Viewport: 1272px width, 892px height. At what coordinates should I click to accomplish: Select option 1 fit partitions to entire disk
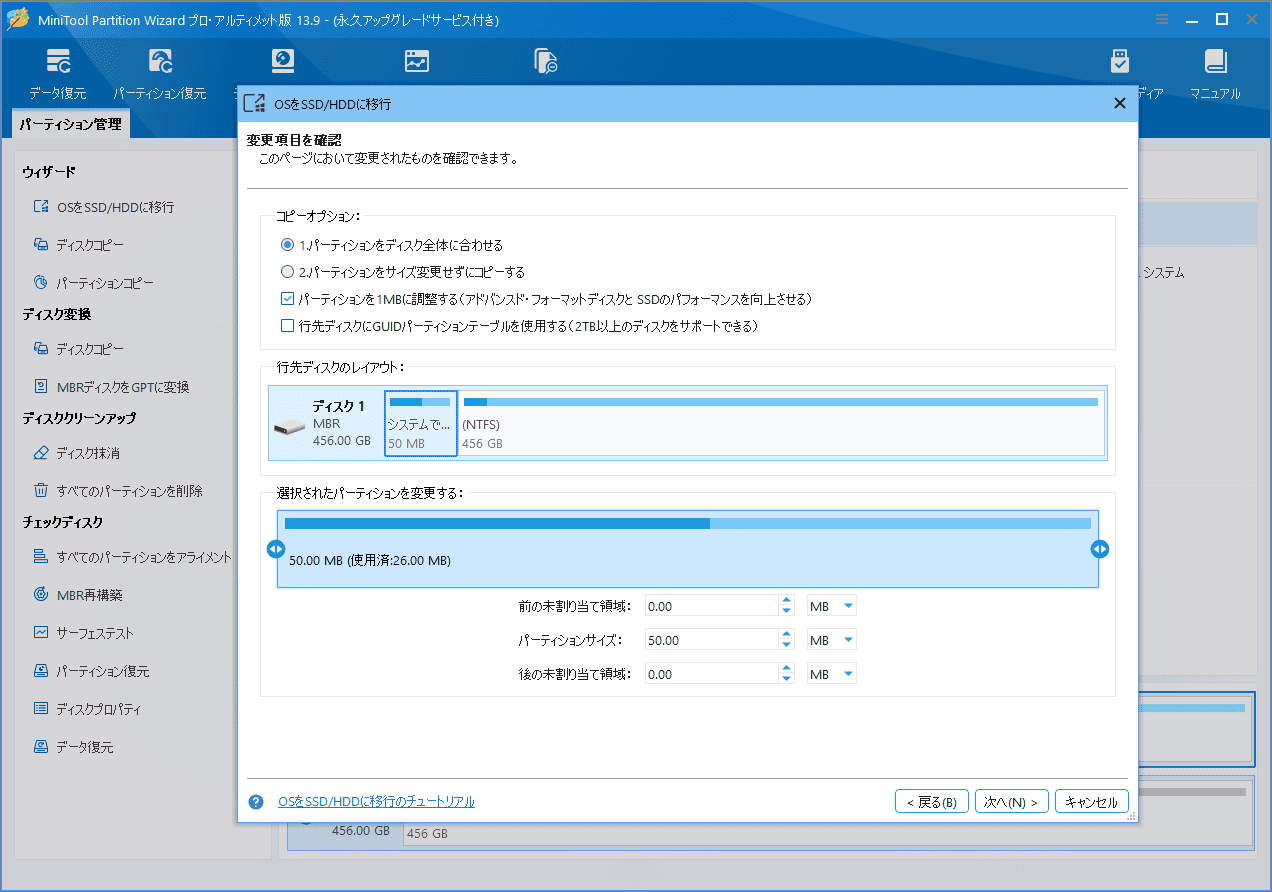(392, 245)
